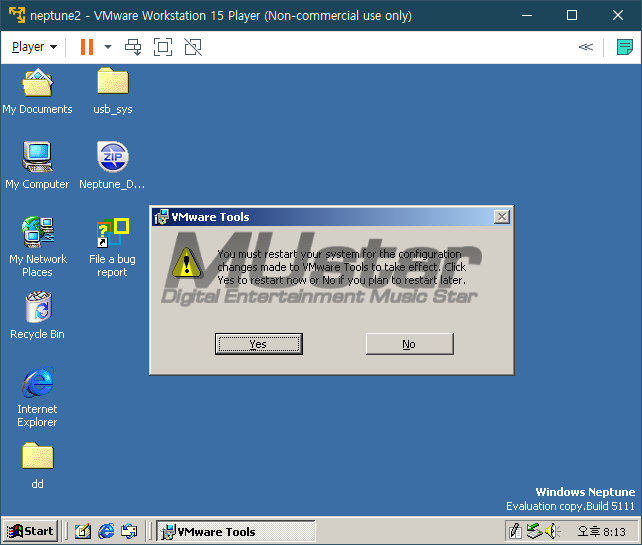The width and height of the screenshot is (642, 545).
Task: Click the VMware Tools dialog title icon
Action: point(161,217)
